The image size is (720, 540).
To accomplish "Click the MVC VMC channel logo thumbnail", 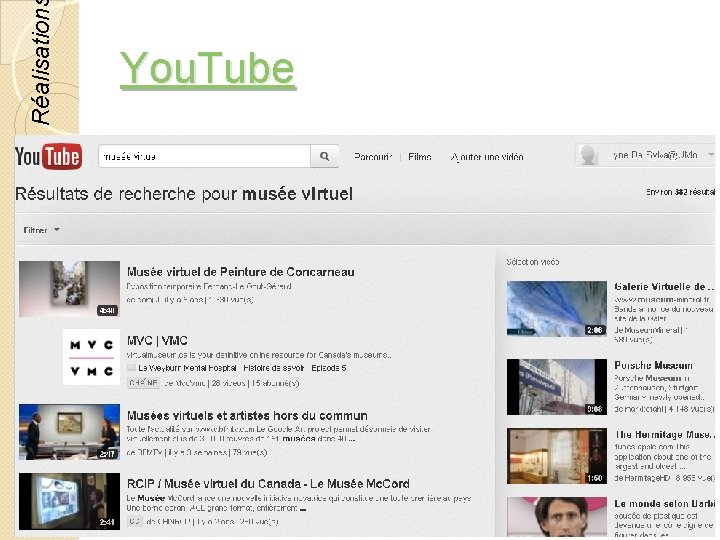I will pyautogui.click(x=91, y=357).
